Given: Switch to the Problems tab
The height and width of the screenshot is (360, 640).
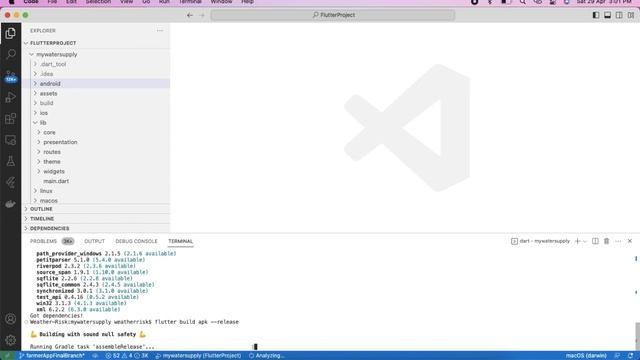Looking at the screenshot, I should [43, 241].
